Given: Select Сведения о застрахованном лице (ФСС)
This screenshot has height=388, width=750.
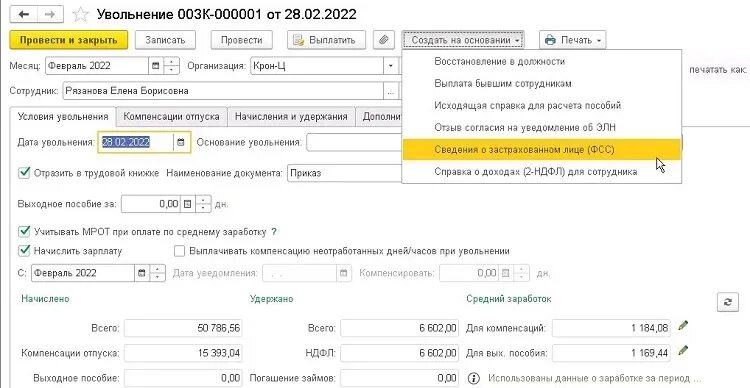Looking at the screenshot, I should 541,150.
